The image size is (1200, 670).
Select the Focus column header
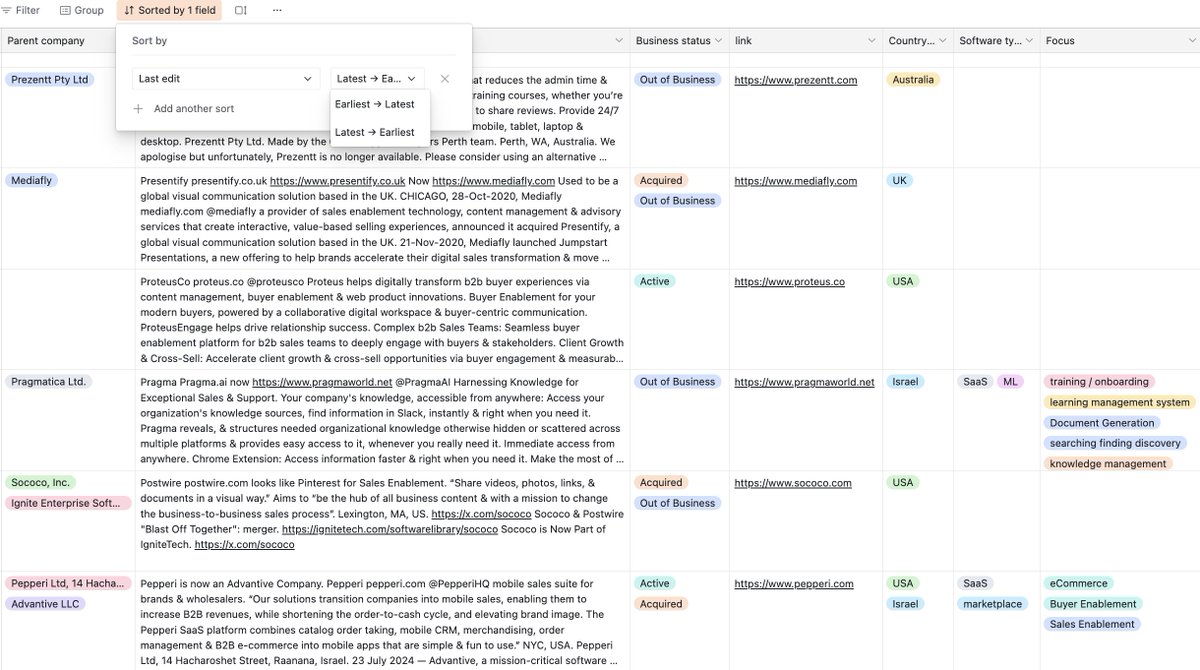1119,41
